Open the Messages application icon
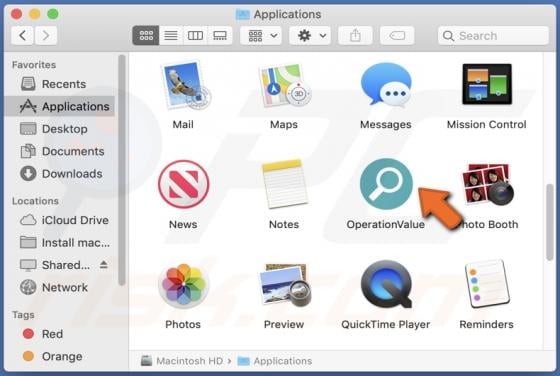The image size is (560, 376). [386, 85]
